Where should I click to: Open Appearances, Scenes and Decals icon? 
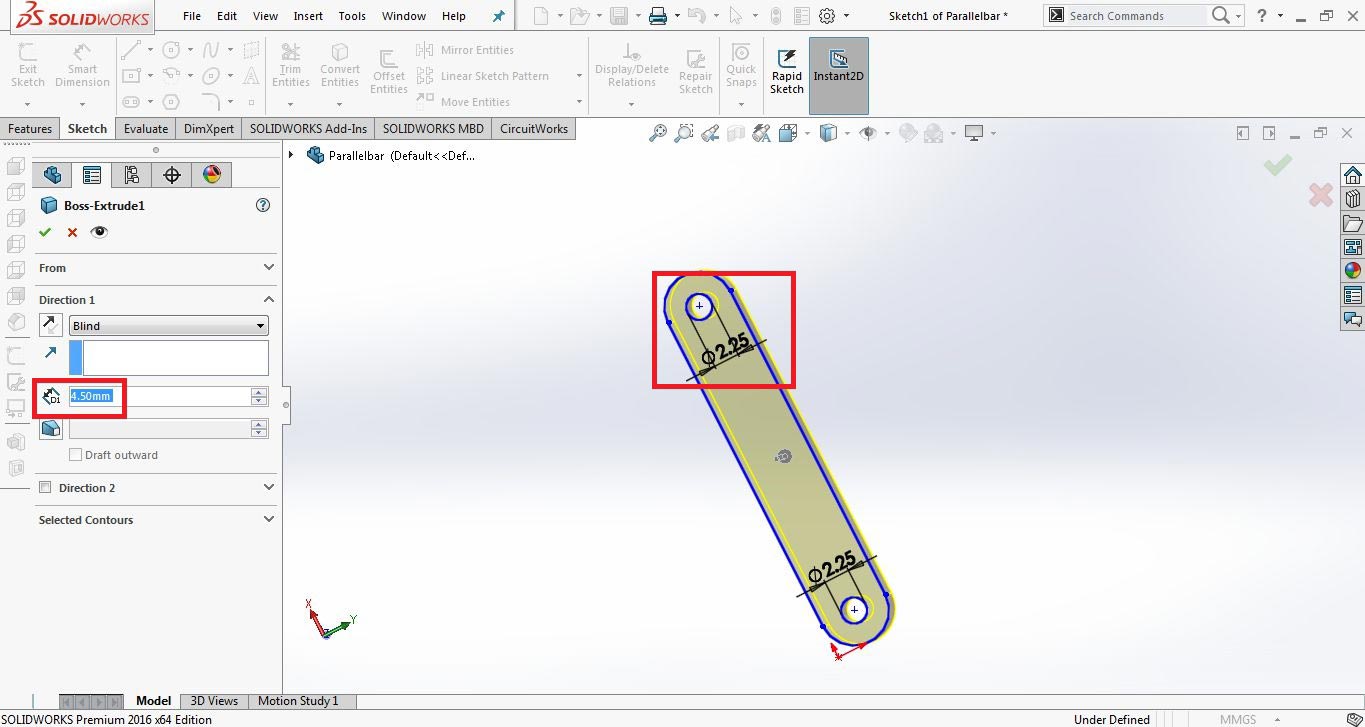(x=1352, y=271)
